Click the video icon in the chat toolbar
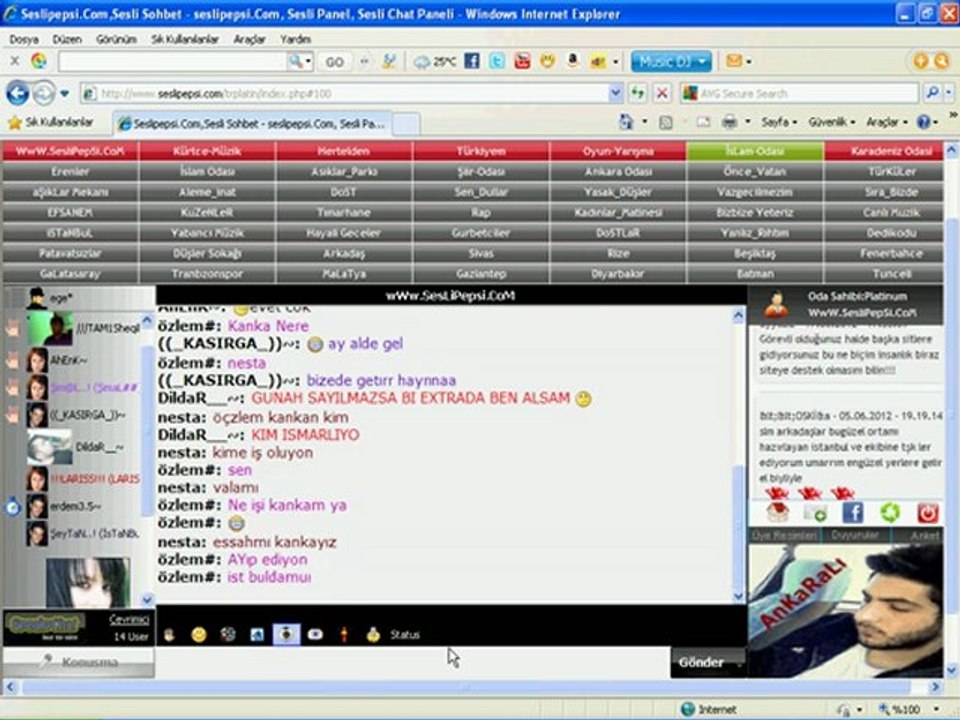The width and height of the screenshot is (960, 720). (315, 634)
